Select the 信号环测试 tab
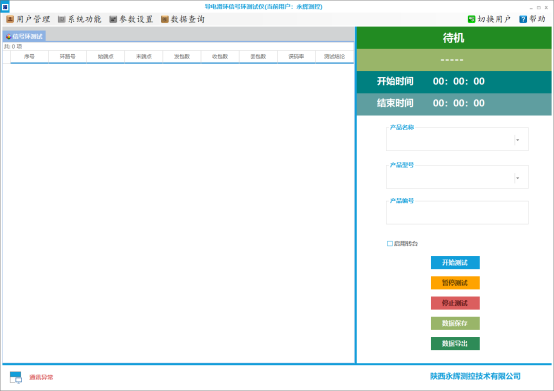The image size is (554, 391). click(x=24, y=36)
